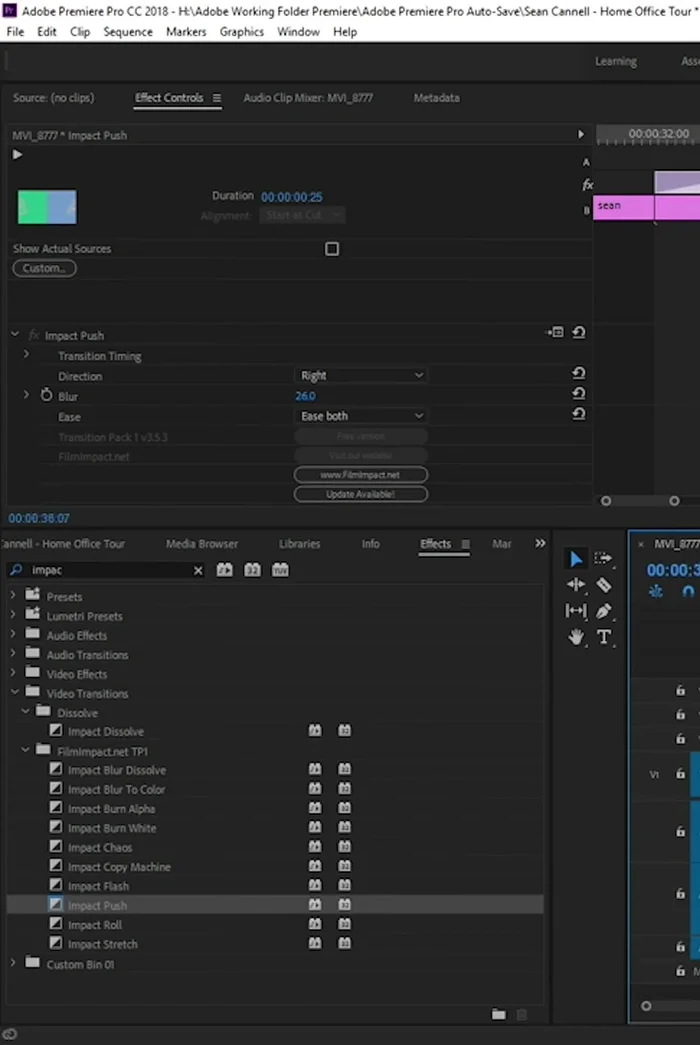Switch to the Media Browser tab

[202, 544]
